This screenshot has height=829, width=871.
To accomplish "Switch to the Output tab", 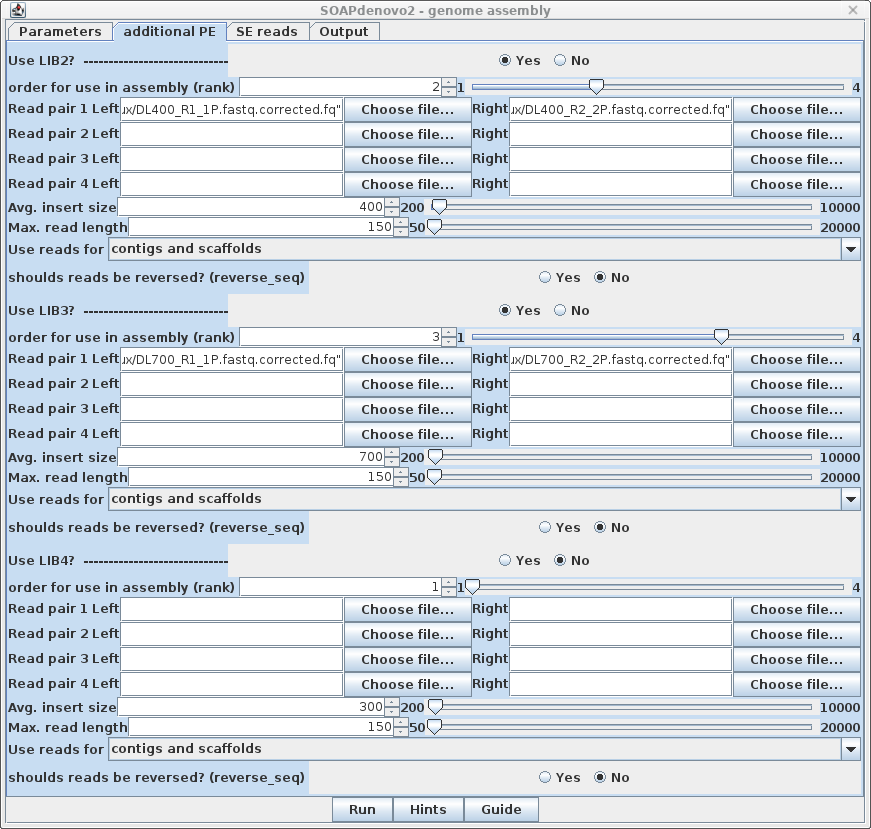I will click(344, 31).
